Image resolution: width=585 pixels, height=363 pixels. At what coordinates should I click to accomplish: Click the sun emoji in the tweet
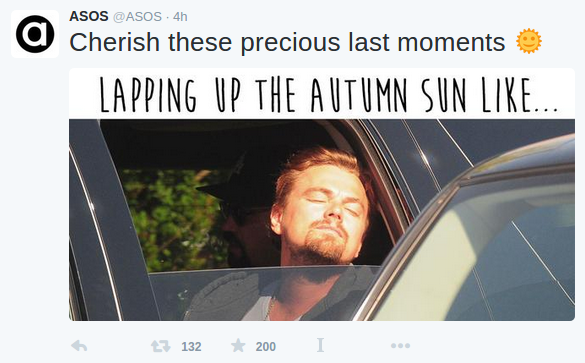click(529, 41)
